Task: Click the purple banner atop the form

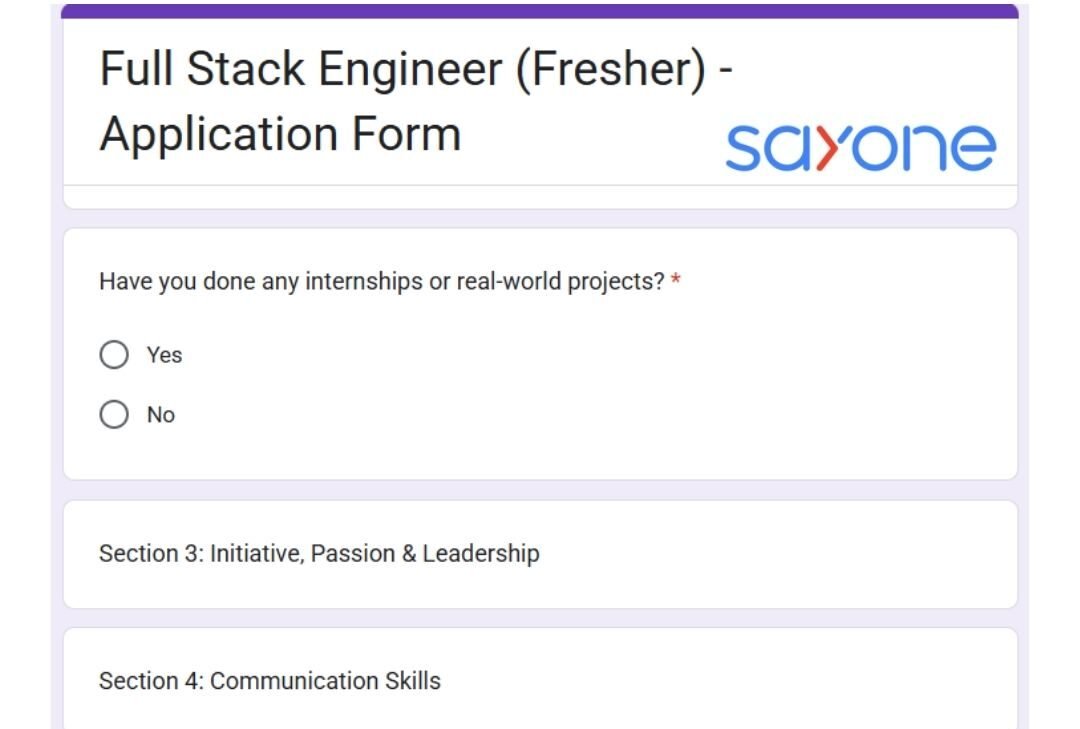Action: 540,11
